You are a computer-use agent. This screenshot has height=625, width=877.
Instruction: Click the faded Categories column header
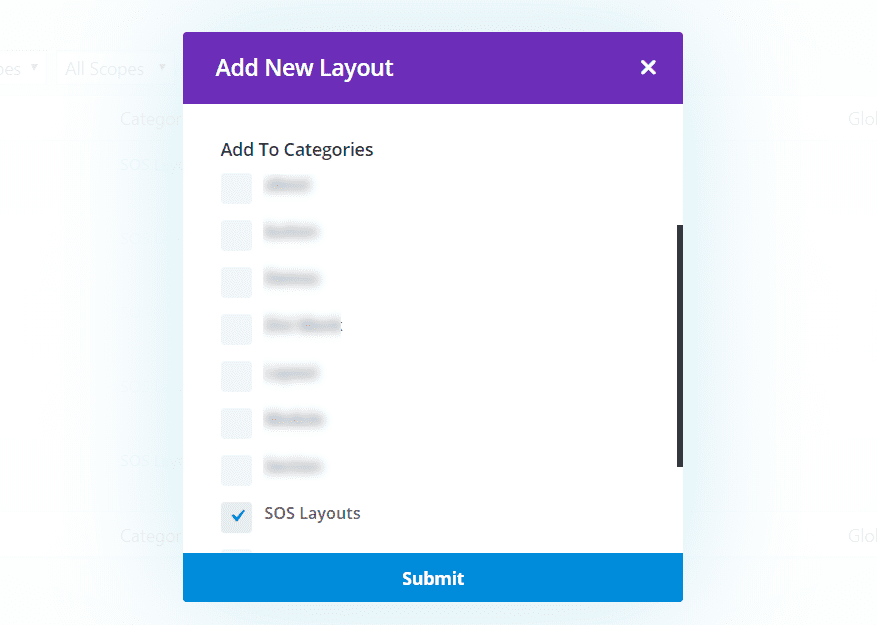[151, 119]
